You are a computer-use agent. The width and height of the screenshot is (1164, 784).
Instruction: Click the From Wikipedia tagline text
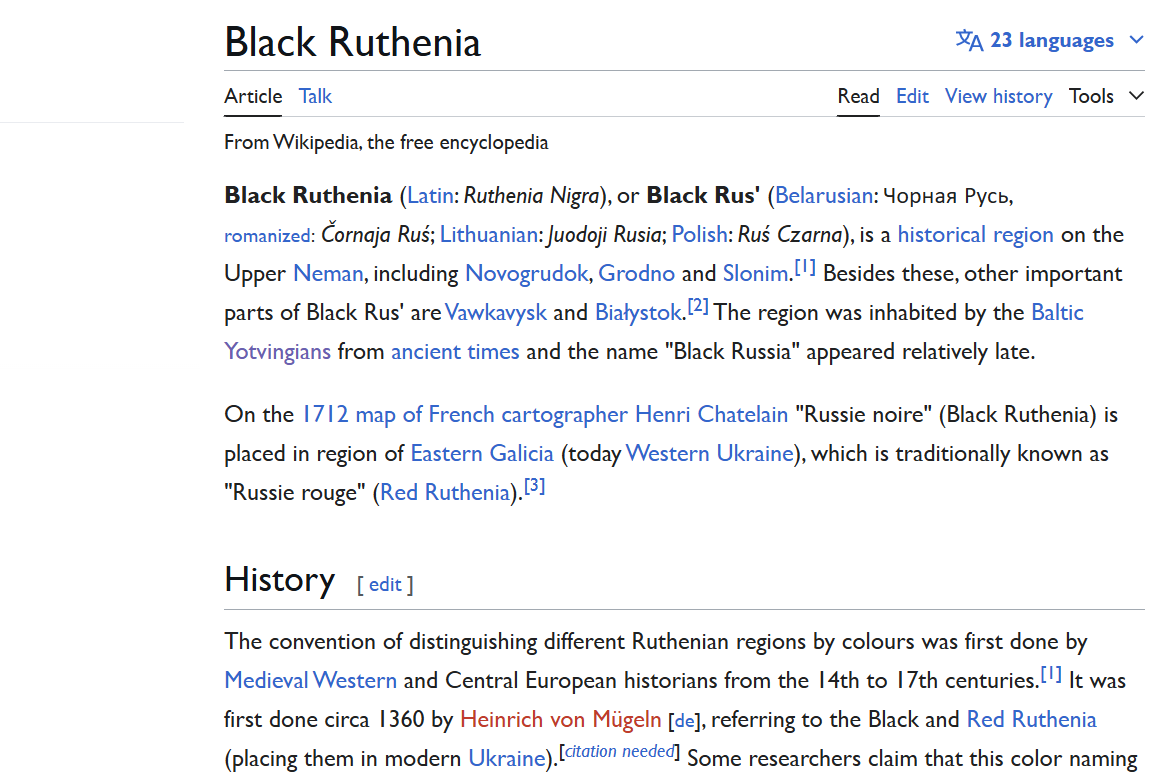click(386, 143)
